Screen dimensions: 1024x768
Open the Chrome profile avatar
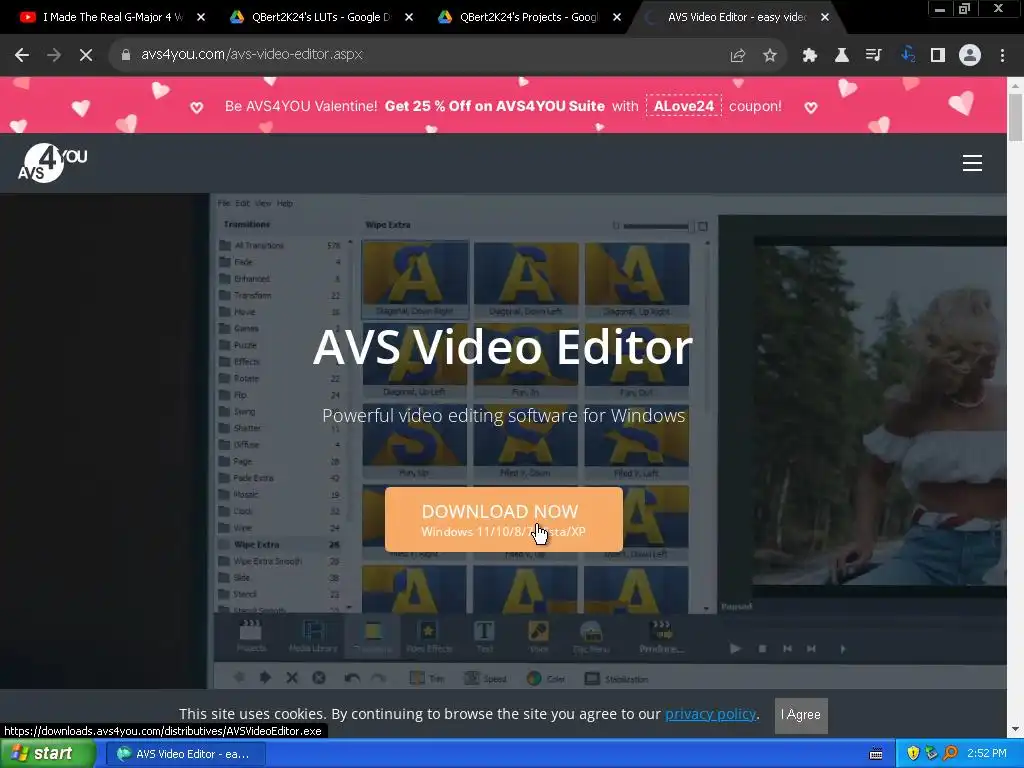tap(970, 55)
